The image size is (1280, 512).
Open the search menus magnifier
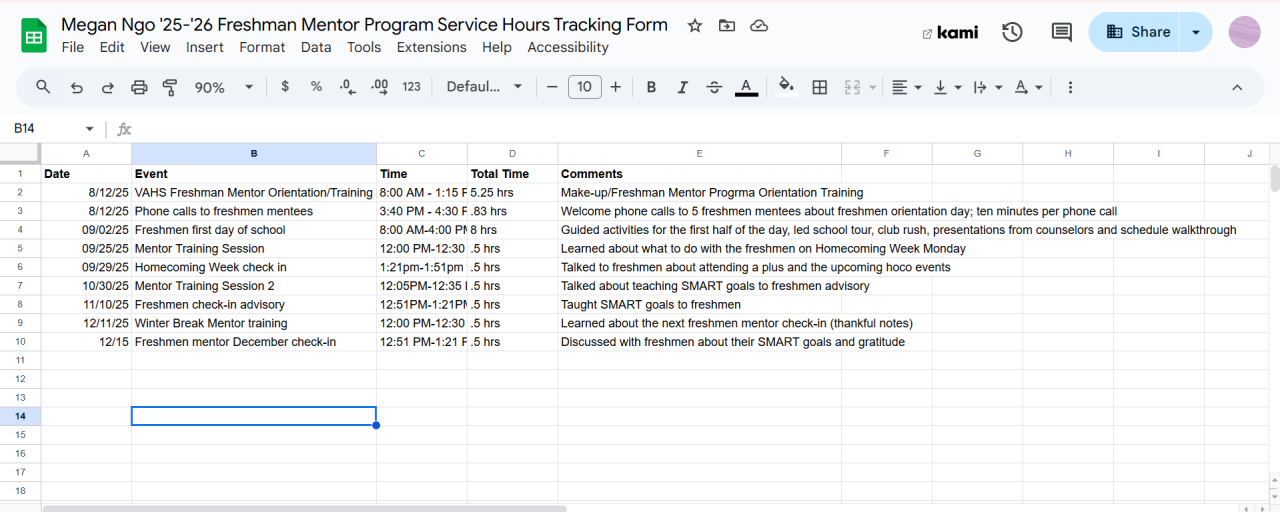coord(43,87)
